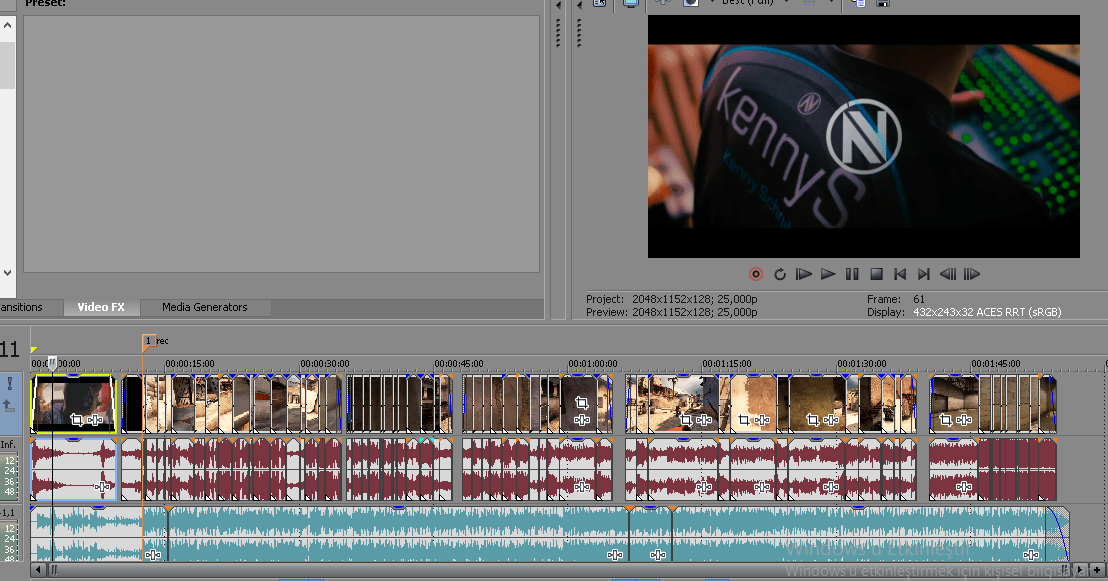Click Play From Start under the preview
1108x581 pixels.
[x=803, y=274]
